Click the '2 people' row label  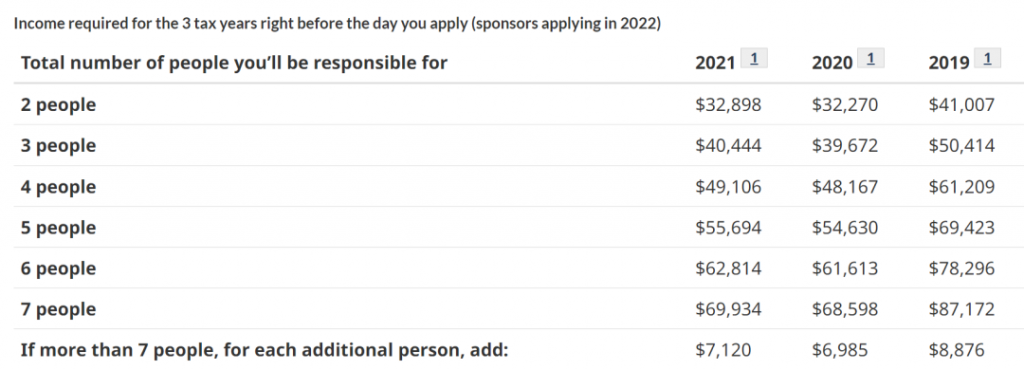coord(58,105)
